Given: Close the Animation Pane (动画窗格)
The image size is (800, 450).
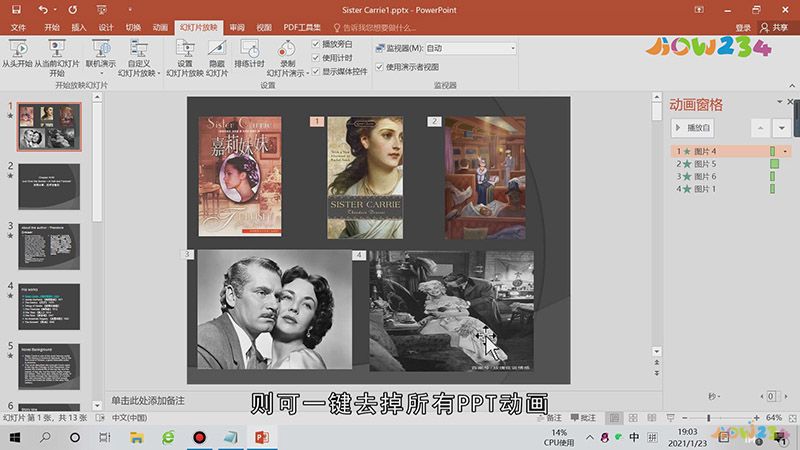Looking at the screenshot, I should (x=790, y=102).
